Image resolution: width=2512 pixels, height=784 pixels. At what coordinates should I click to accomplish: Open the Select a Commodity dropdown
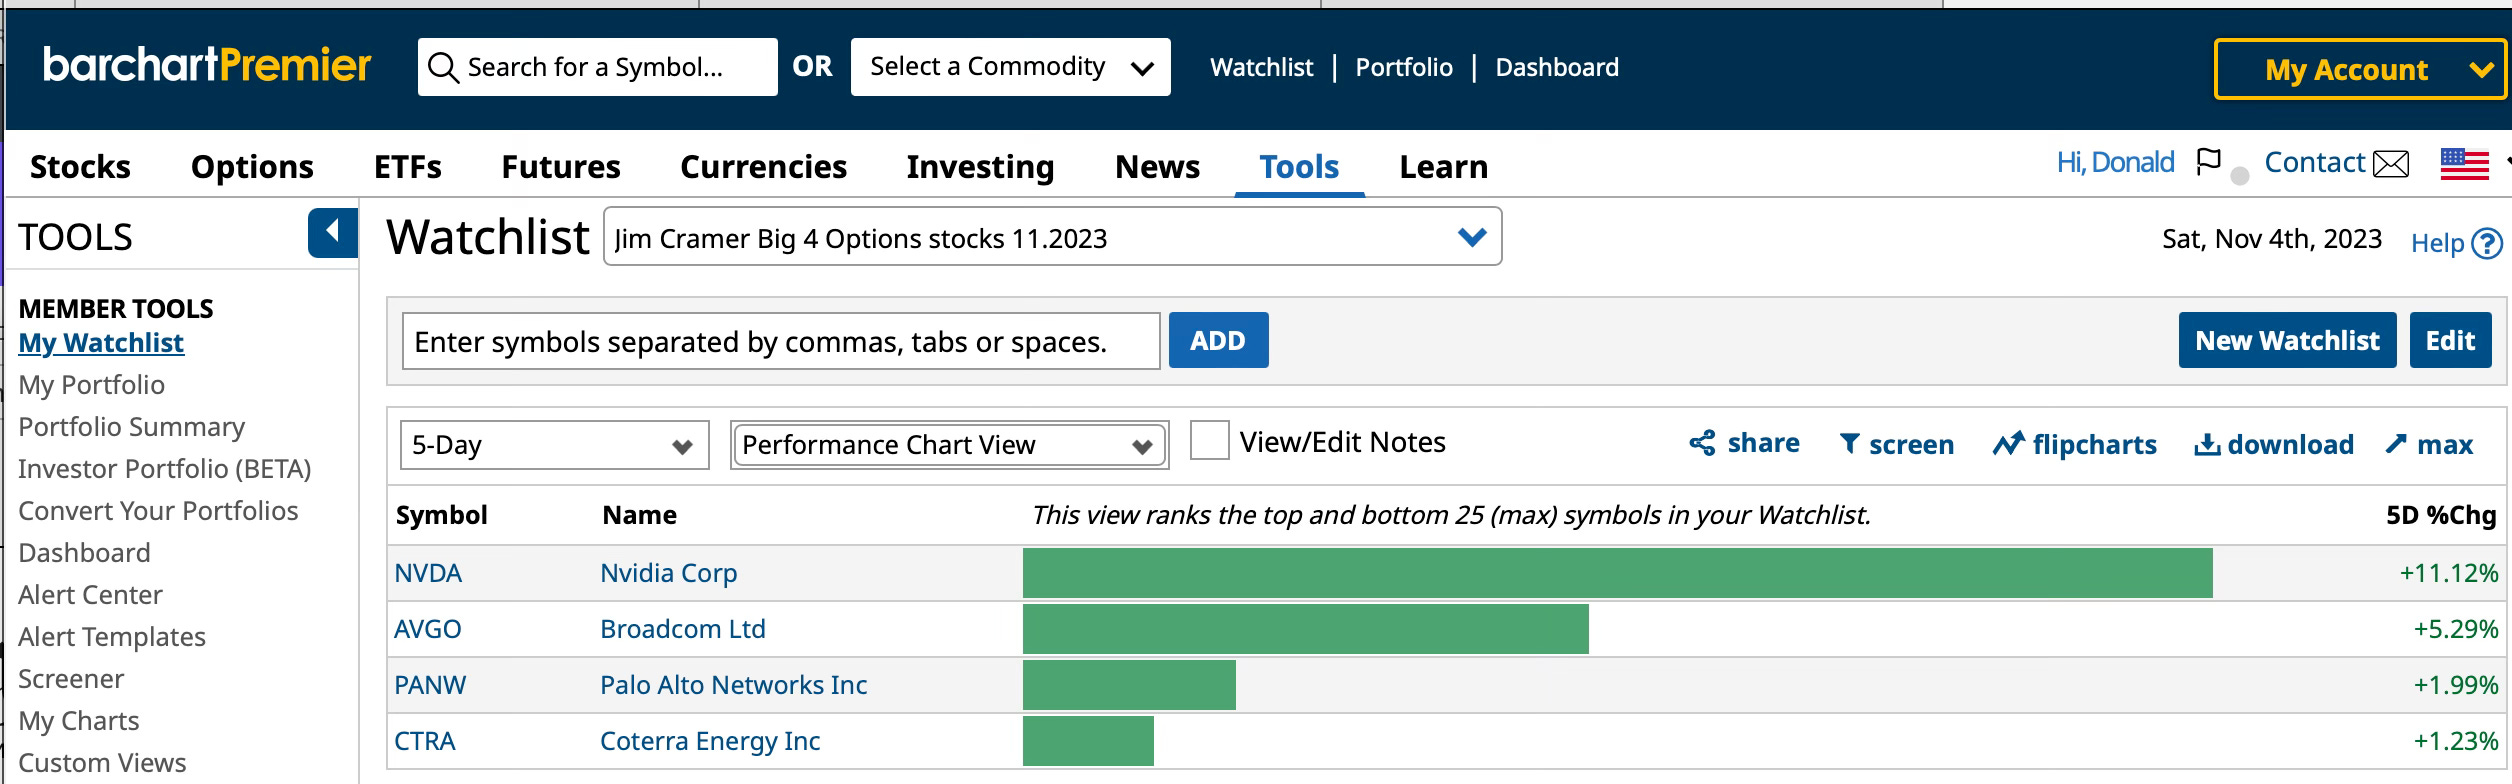[x=1010, y=67]
